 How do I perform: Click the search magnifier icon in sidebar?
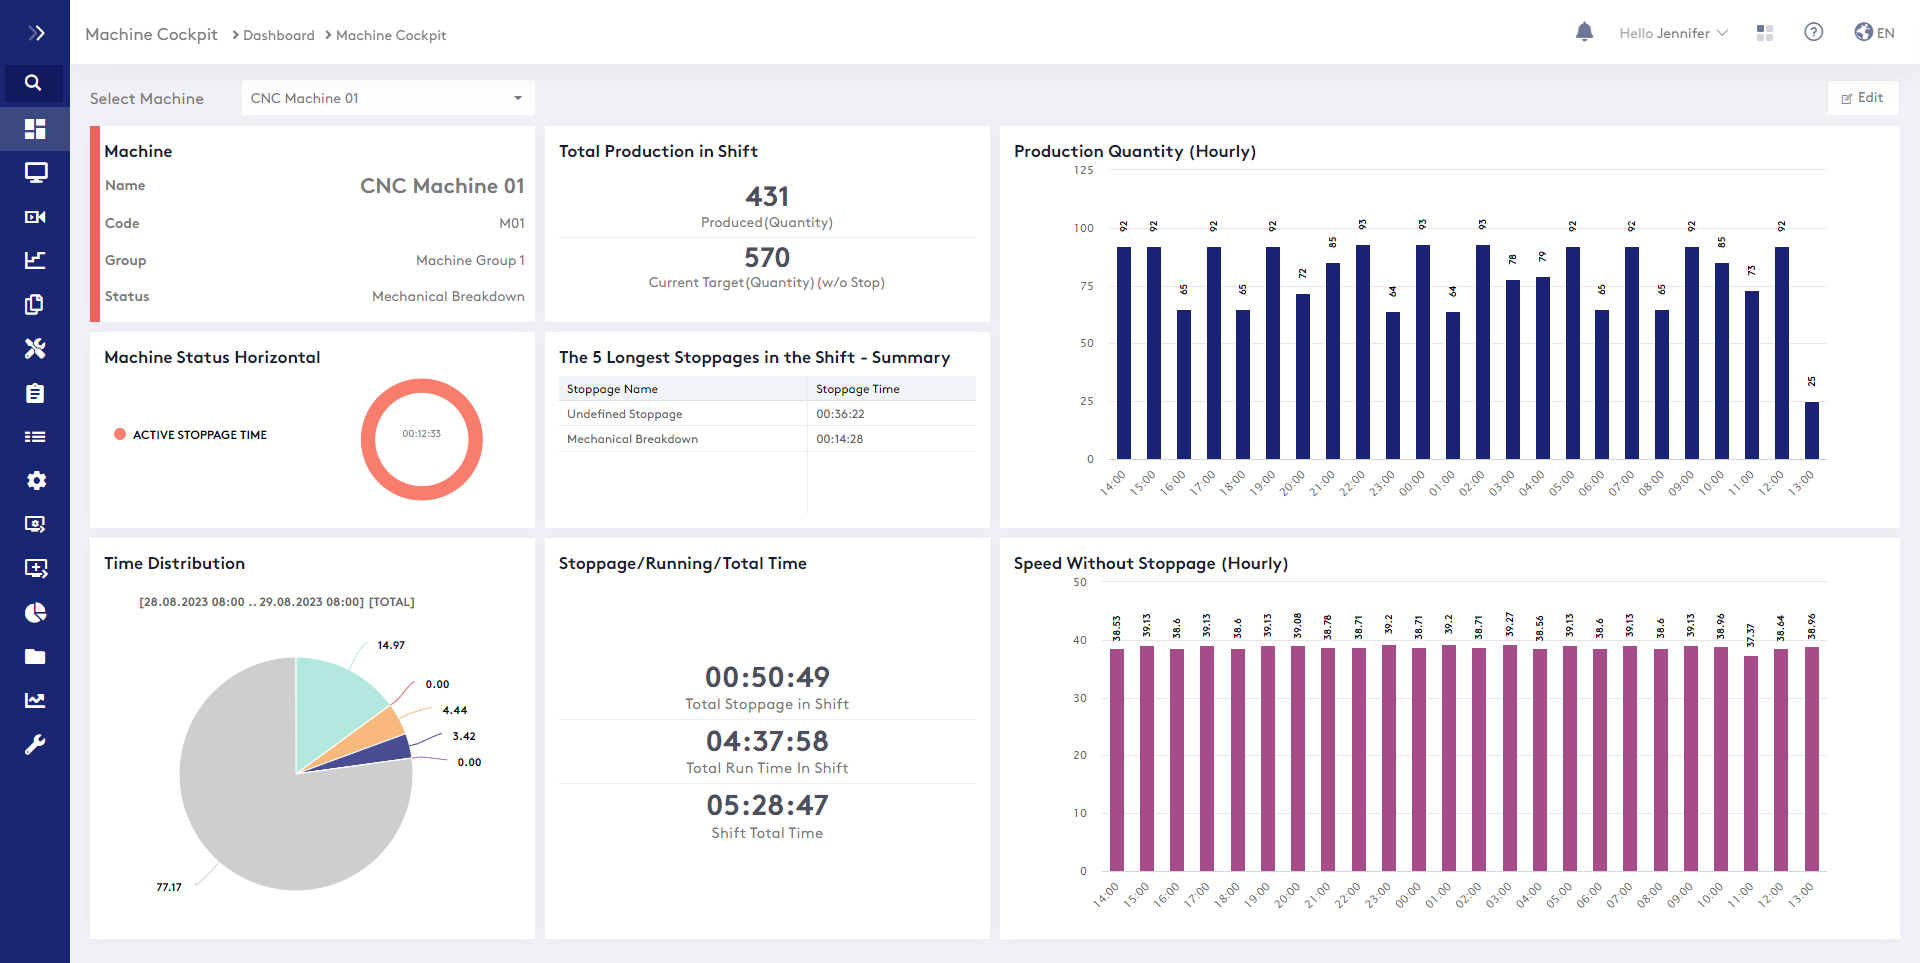[x=34, y=83]
